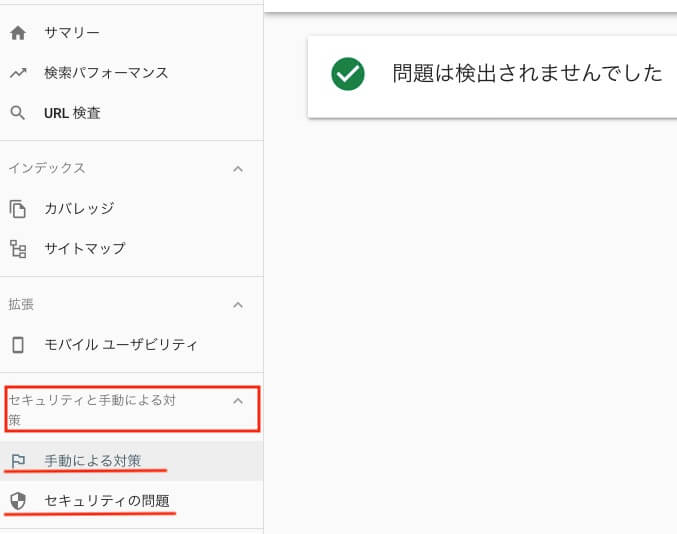Click the home icon beside サマリー
Screen dimensions: 677x534
click(18, 33)
